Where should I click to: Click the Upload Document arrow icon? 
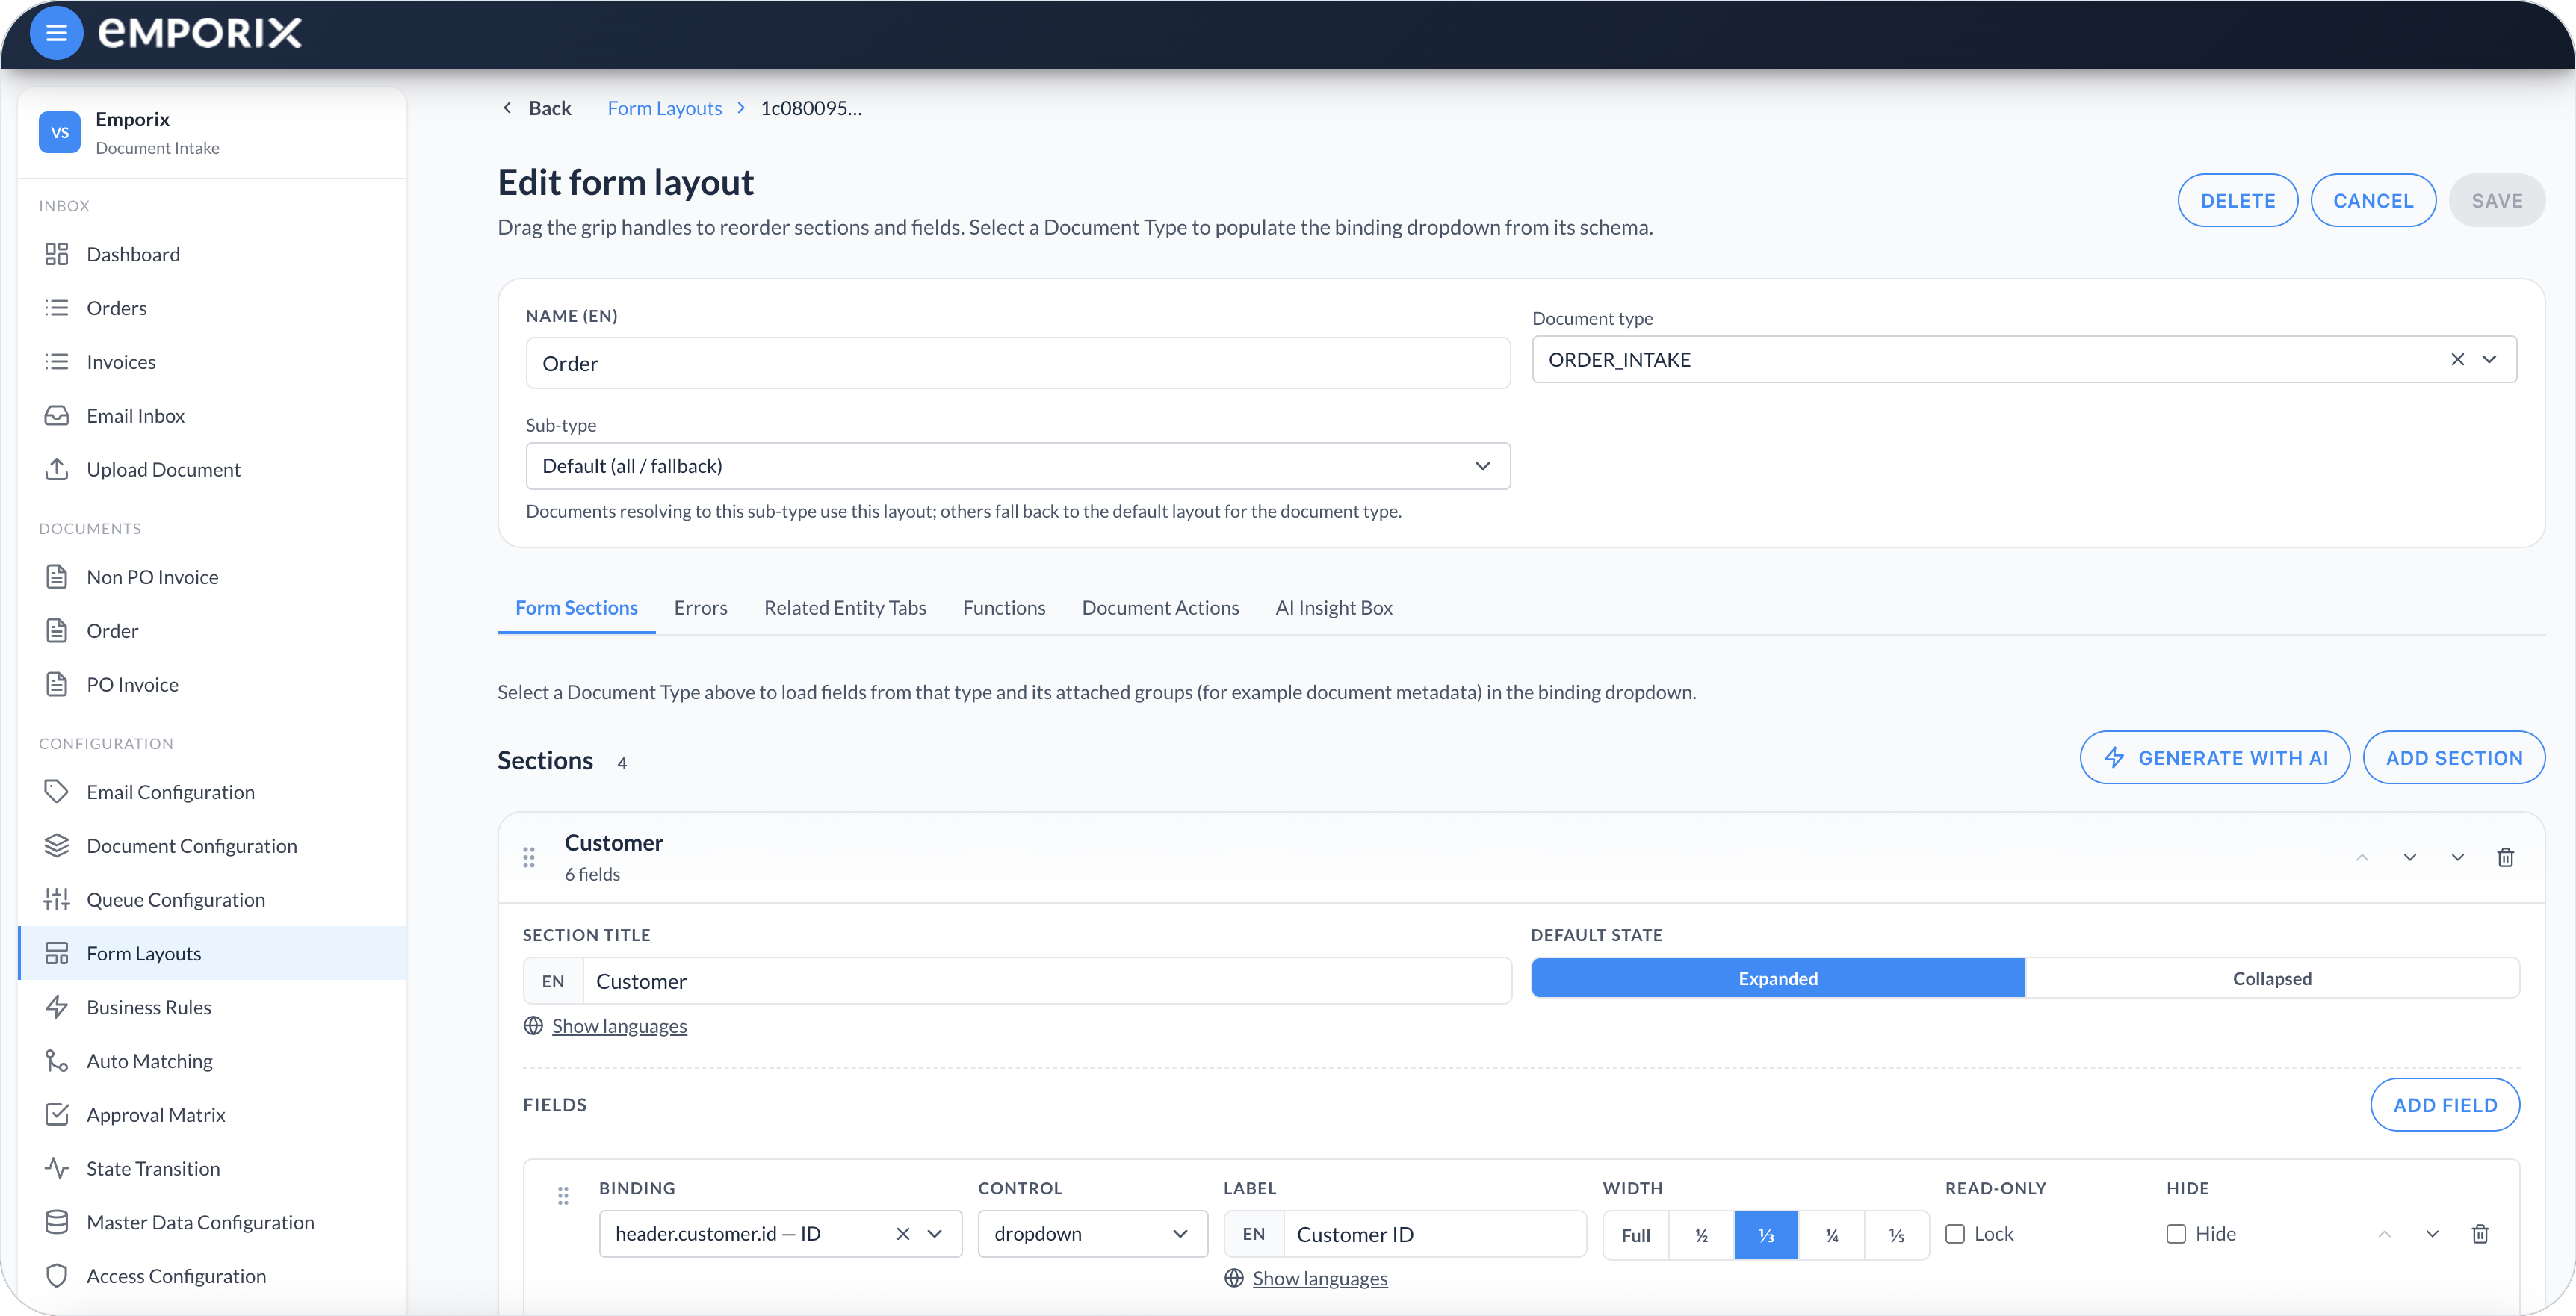point(57,469)
